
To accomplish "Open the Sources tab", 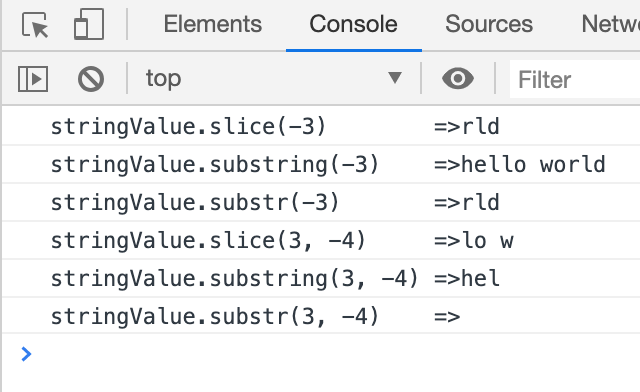I will click(x=489, y=24).
